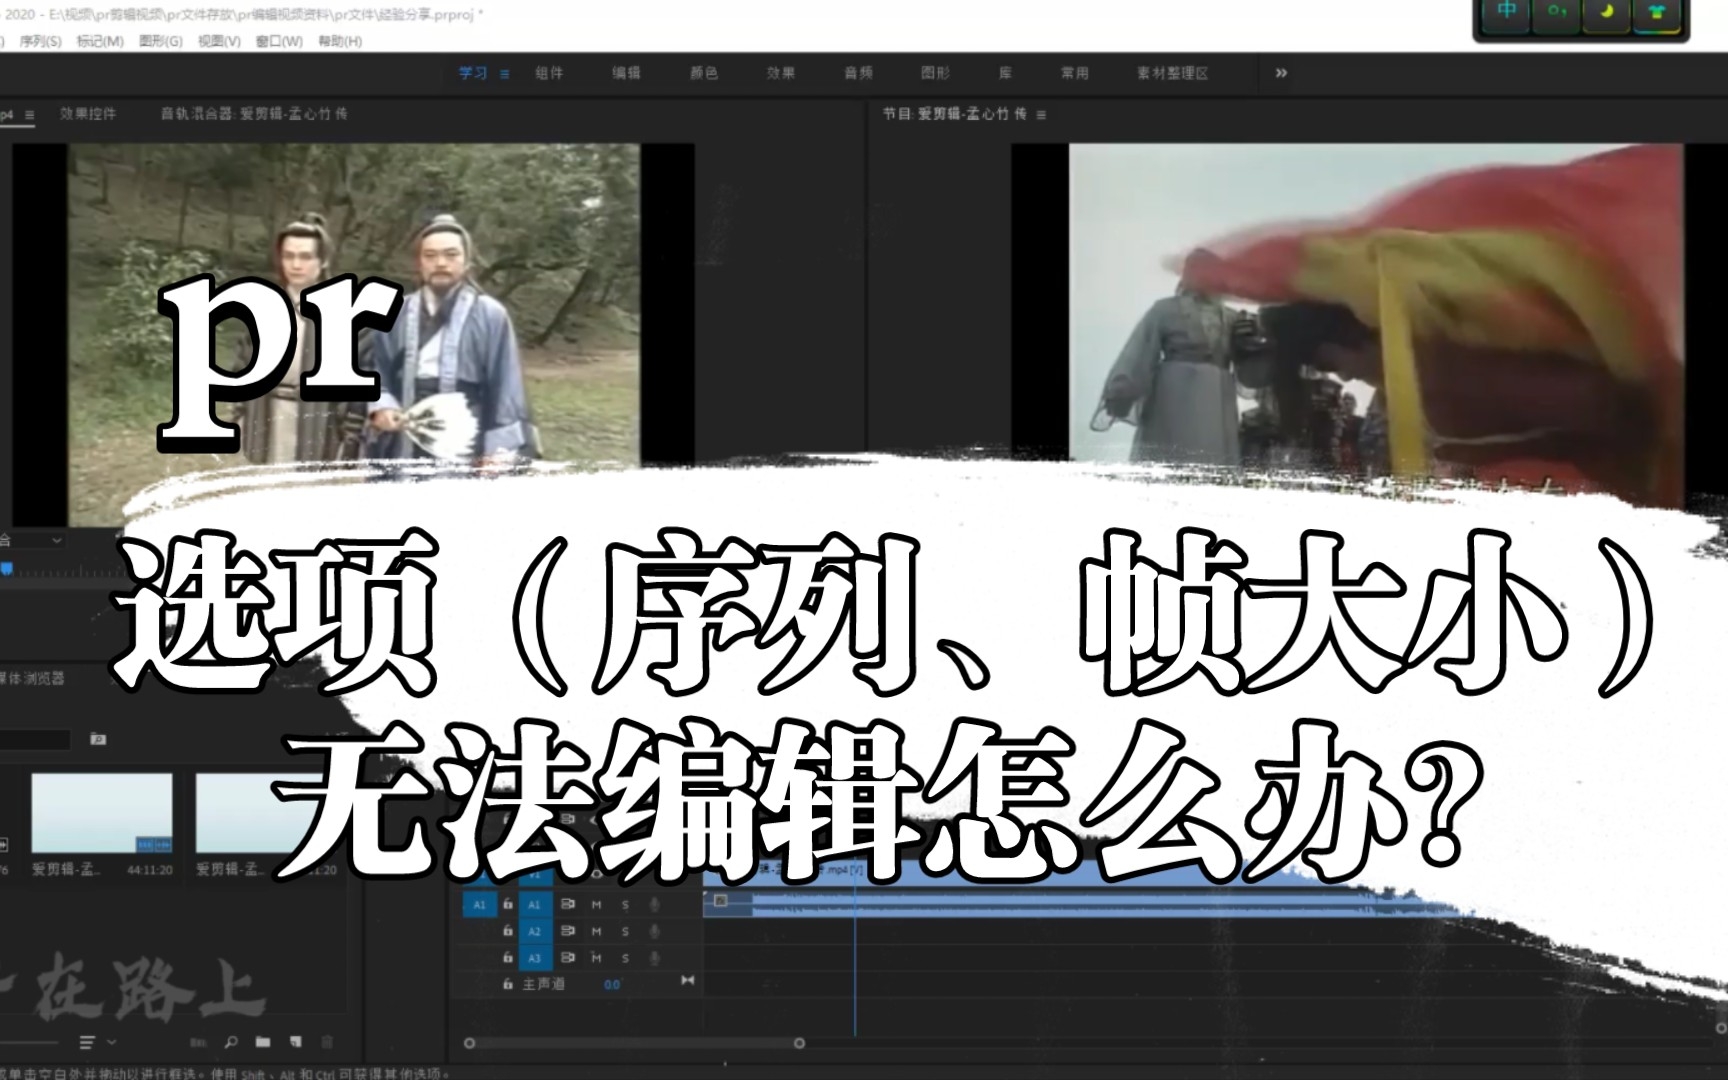The height and width of the screenshot is (1080, 1728).
Task: Toggle the A1 source patching button
Action: (x=479, y=904)
